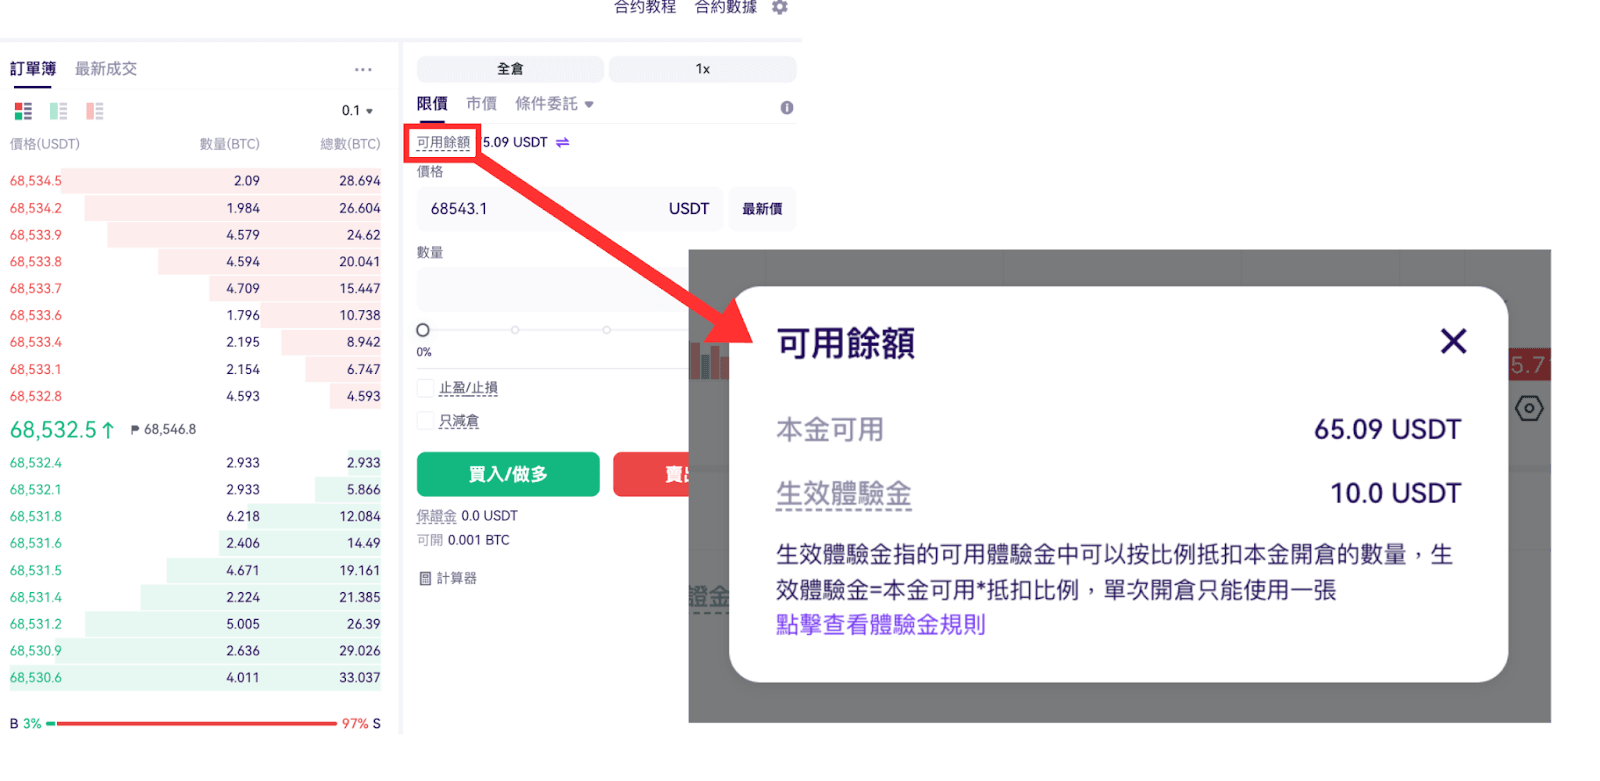Click the balance transfer arrows icon
The width and height of the screenshot is (1600, 781).
tap(563, 143)
